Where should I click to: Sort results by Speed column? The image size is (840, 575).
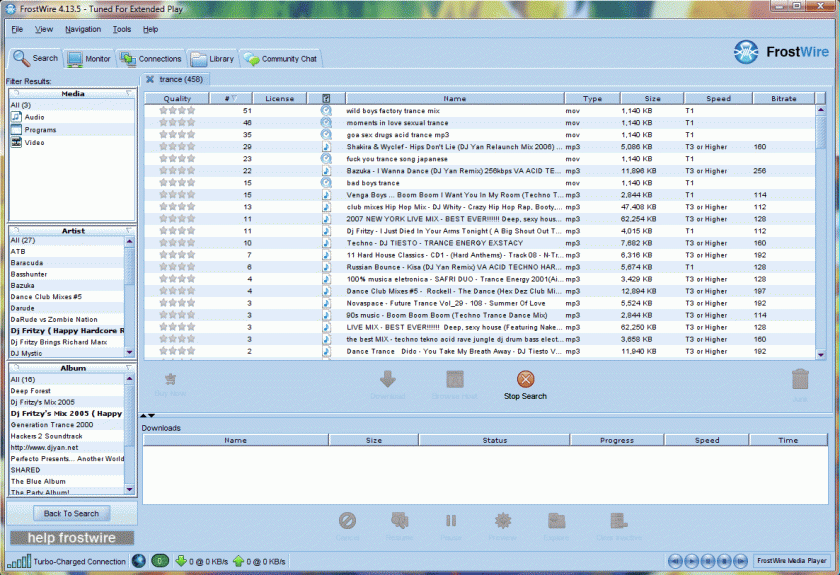pyautogui.click(x=718, y=99)
